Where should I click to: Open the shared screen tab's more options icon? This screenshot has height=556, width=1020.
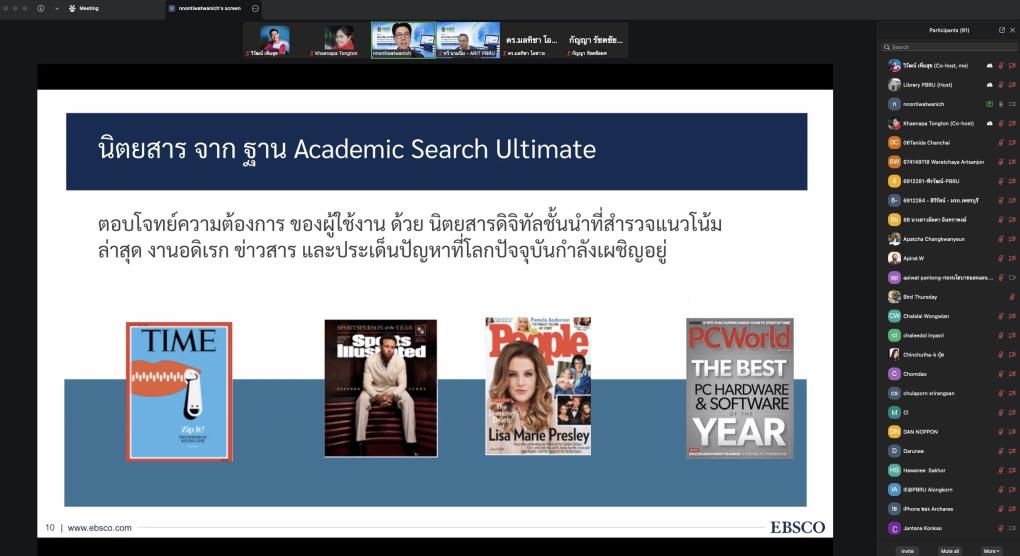255,8
